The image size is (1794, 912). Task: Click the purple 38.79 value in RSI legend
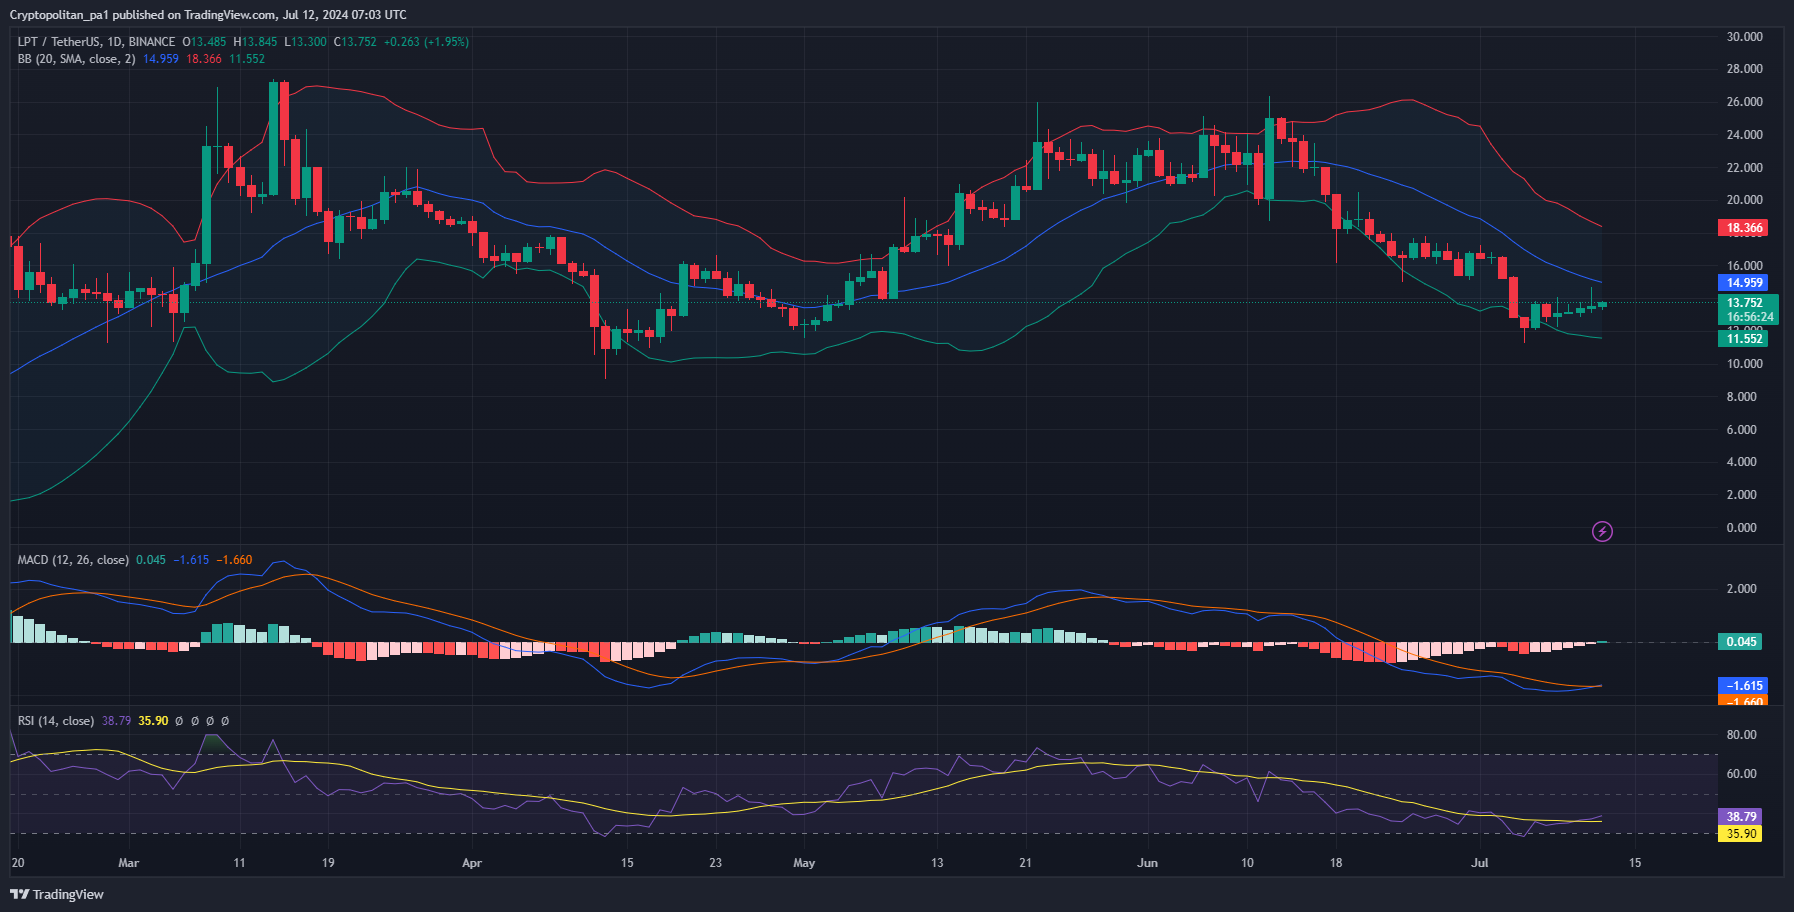[116, 721]
